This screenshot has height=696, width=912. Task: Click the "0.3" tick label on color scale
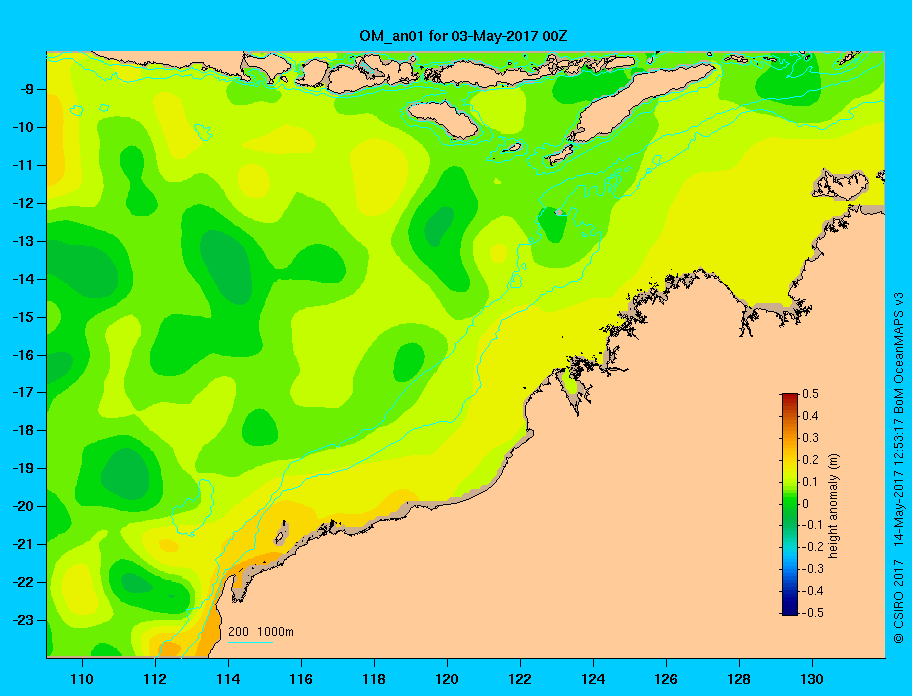(810, 438)
